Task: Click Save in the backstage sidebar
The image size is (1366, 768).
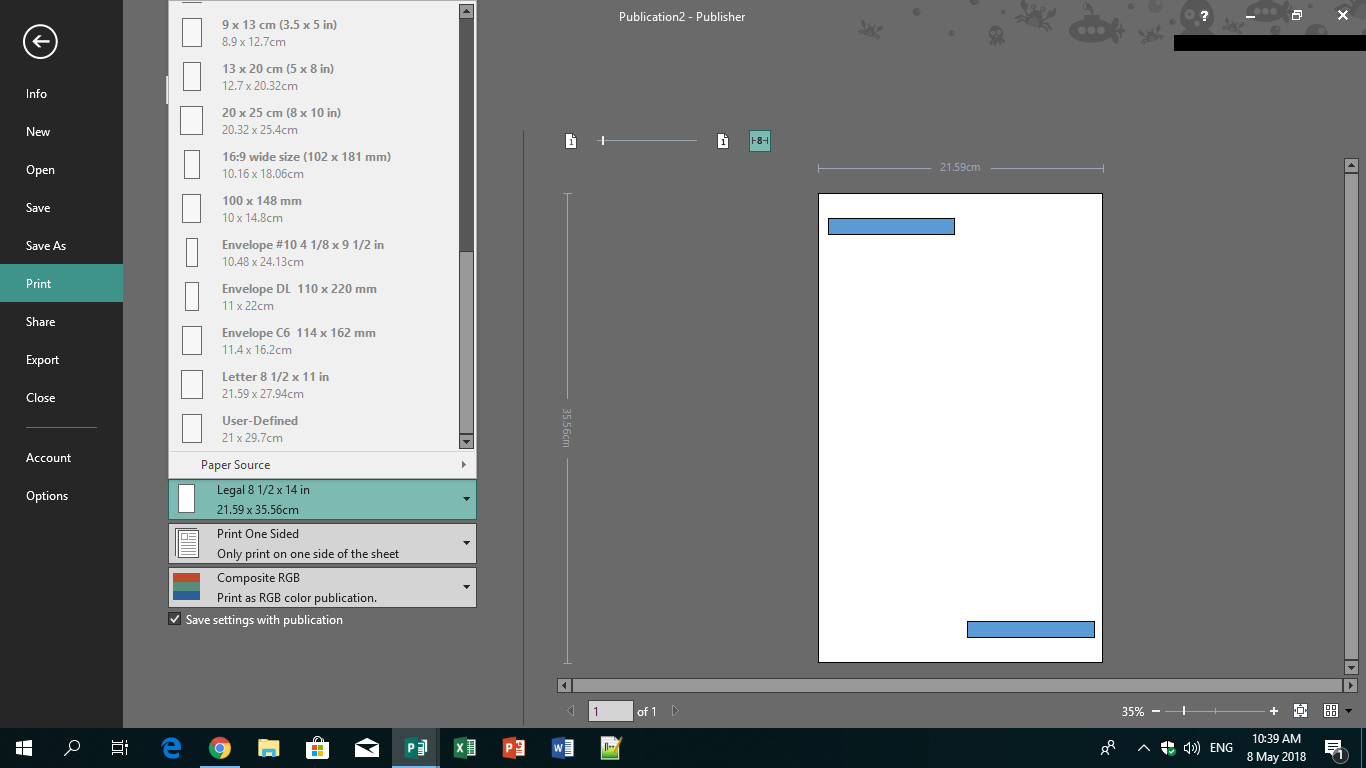Action: click(x=61, y=208)
